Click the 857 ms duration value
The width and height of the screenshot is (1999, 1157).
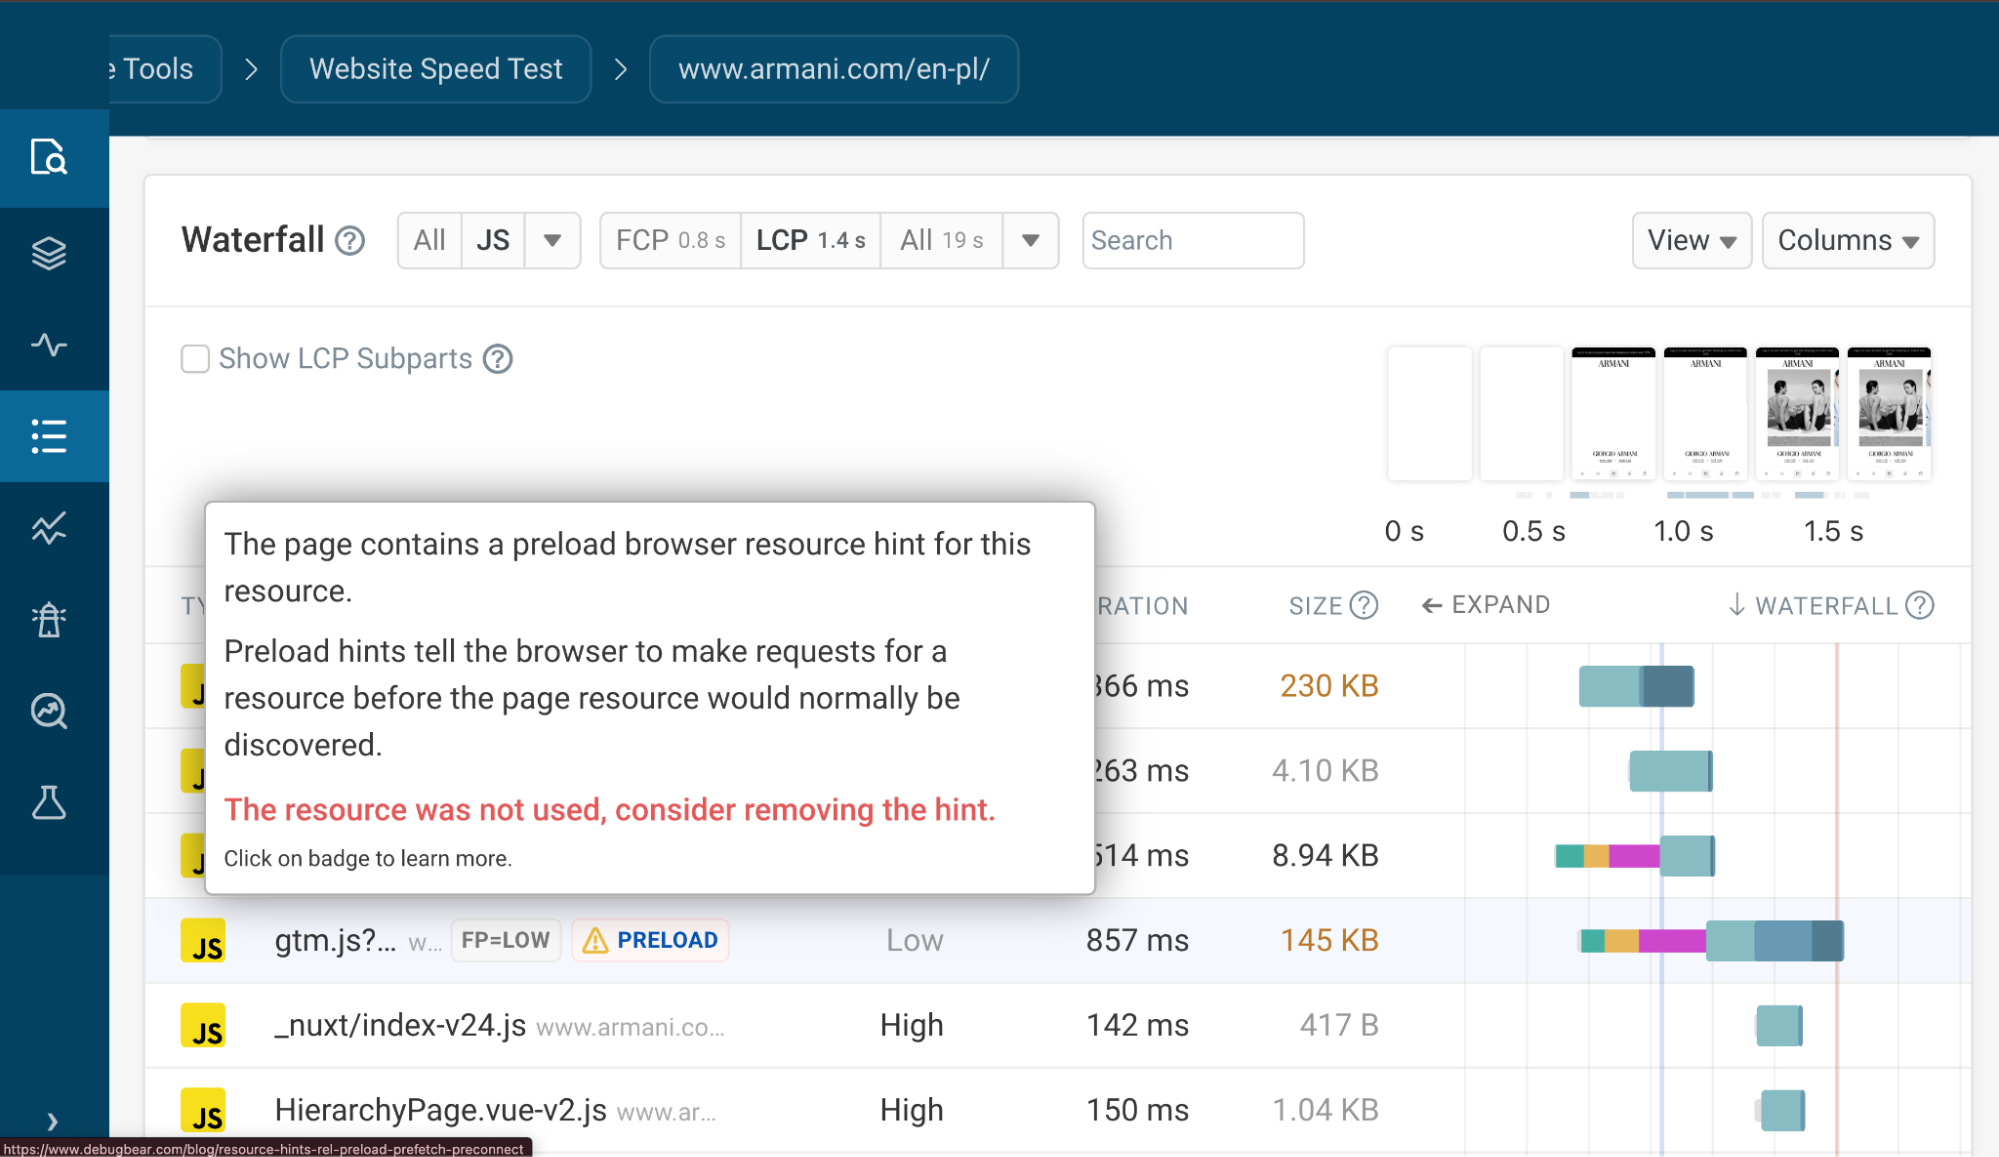click(x=1137, y=940)
